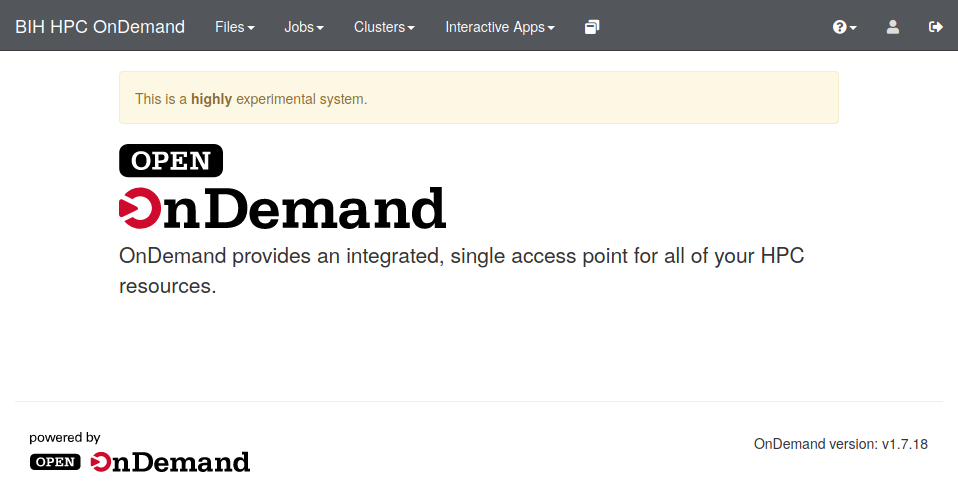Image resolution: width=958 pixels, height=492 pixels.
Task: Expand the Files dropdown menu
Action: coord(235,27)
